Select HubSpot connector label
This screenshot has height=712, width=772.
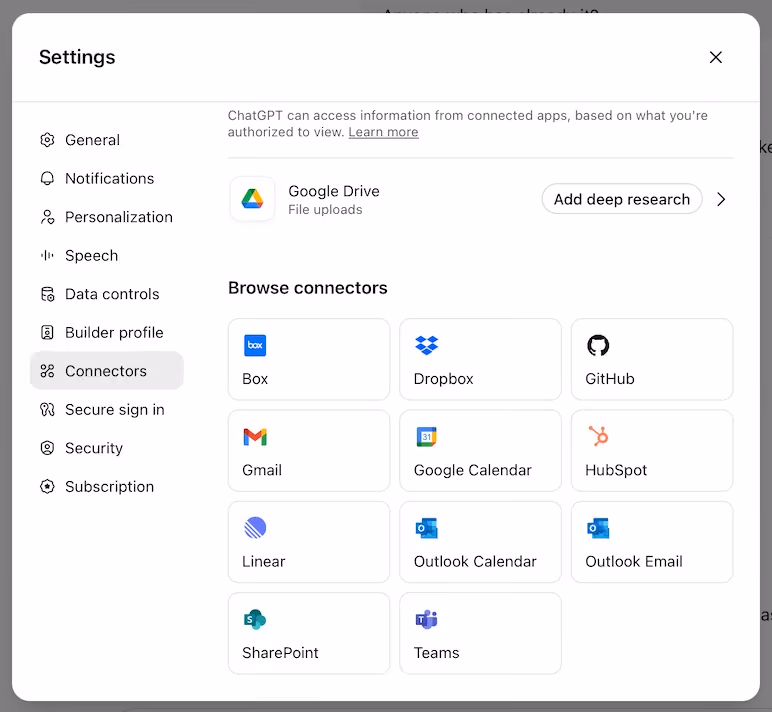(x=616, y=470)
